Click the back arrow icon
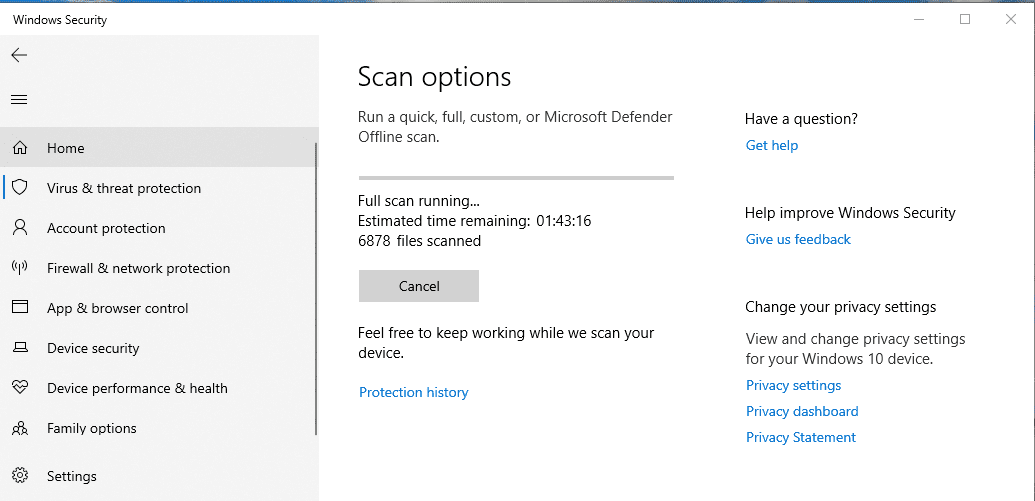This screenshot has height=501, width=1035. (x=19, y=55)
